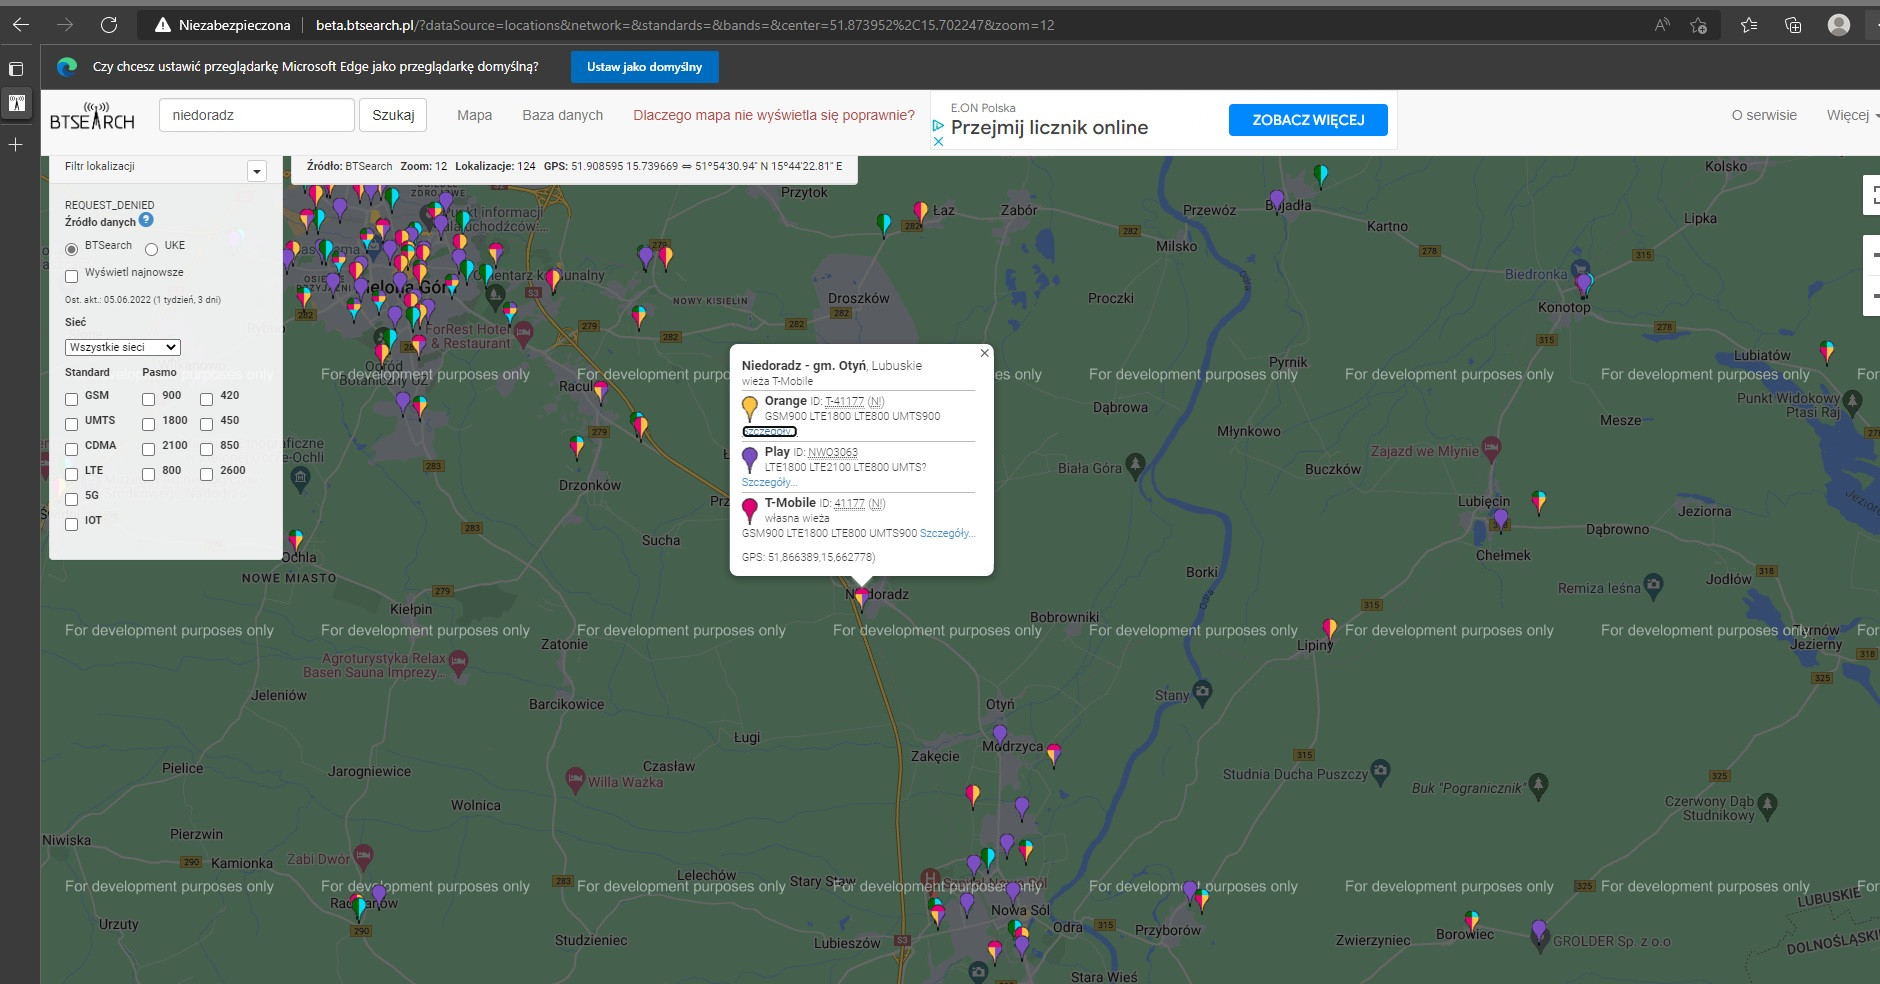The width and height of the screenshot is (1880, 984).
Task: Close the E.ON ad with X icon
Action: click(x=938, y=141)
